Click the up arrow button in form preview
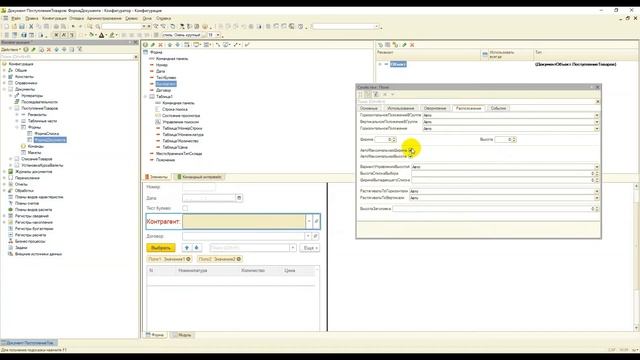This screenshot has width=640, height=360. [x=187, y=248]
